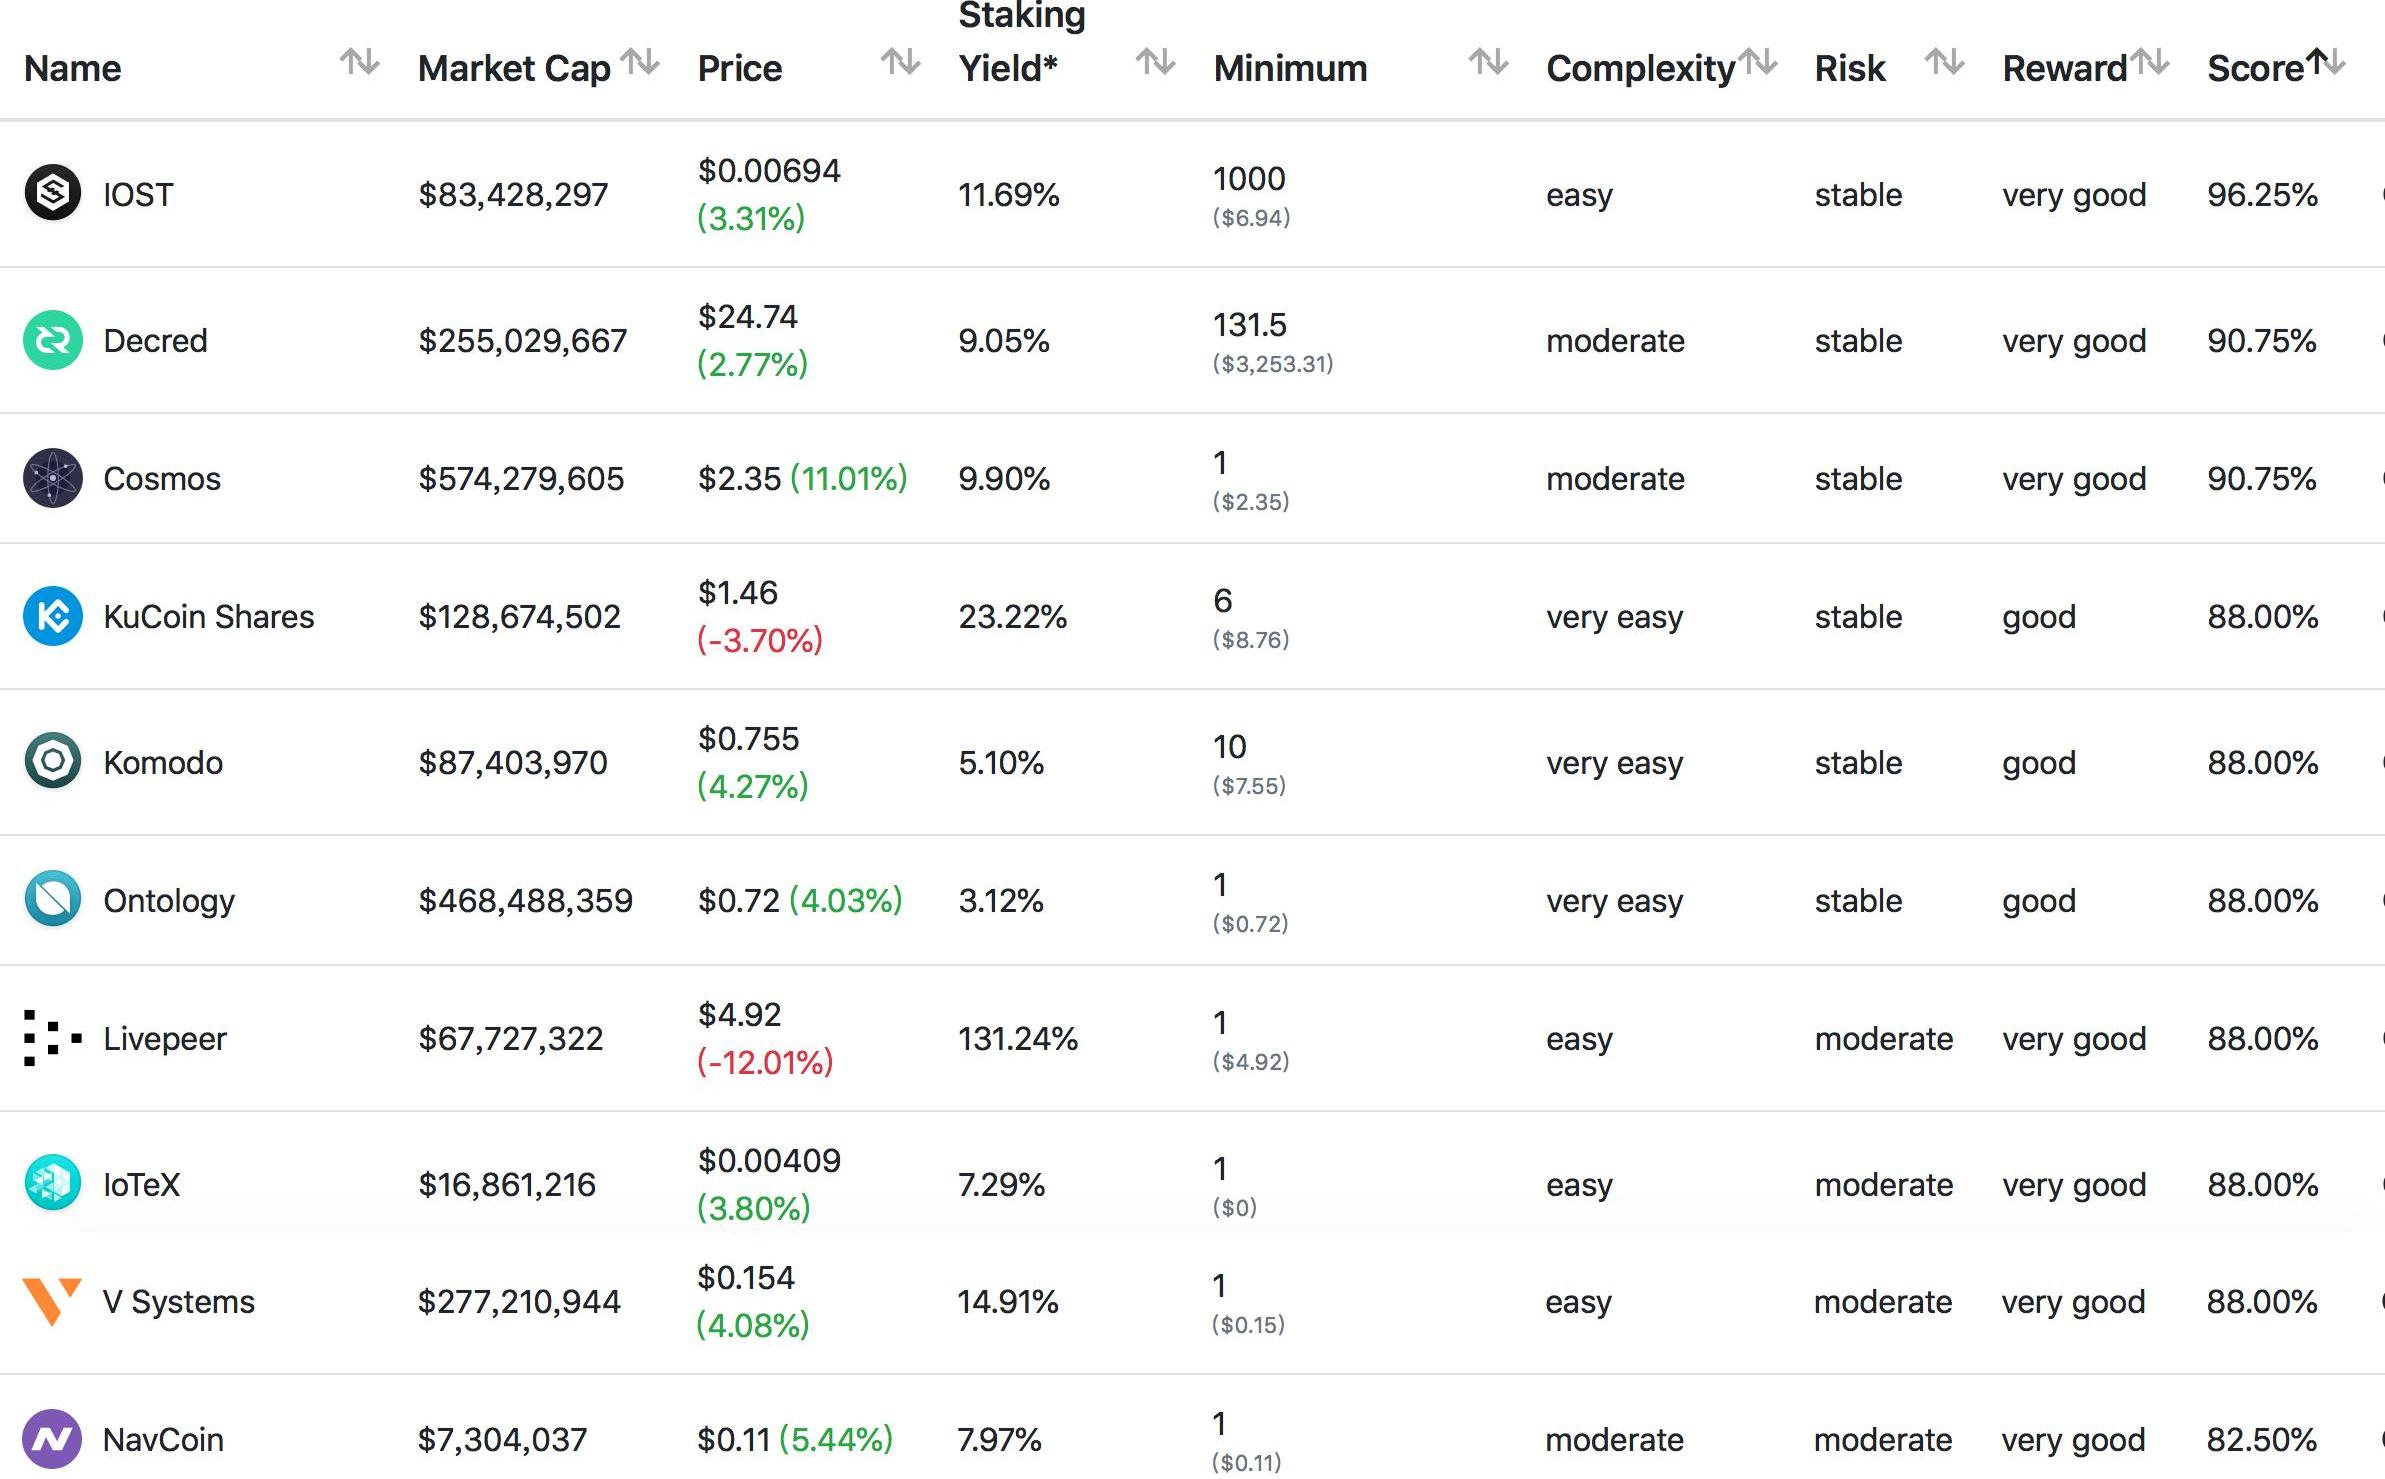Image resolution: width=2385 pixels, height=1479 pixels.
Task: Click the Risk column header text
Action: point(1850,68)
